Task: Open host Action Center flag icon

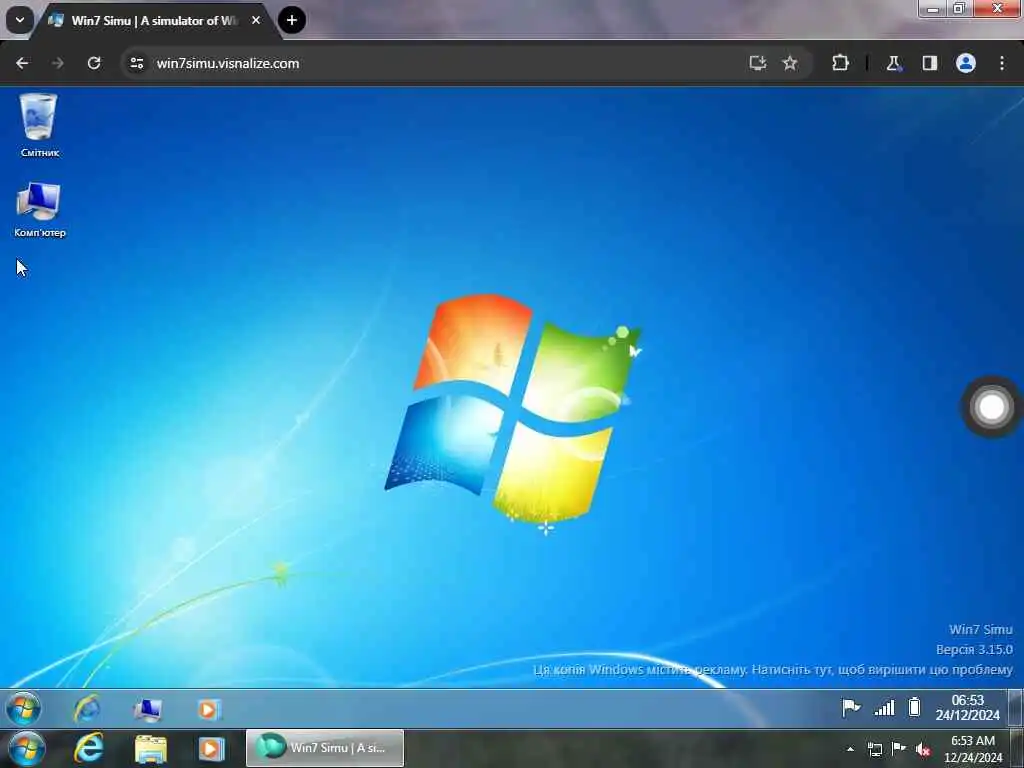Action: (899, 748)
